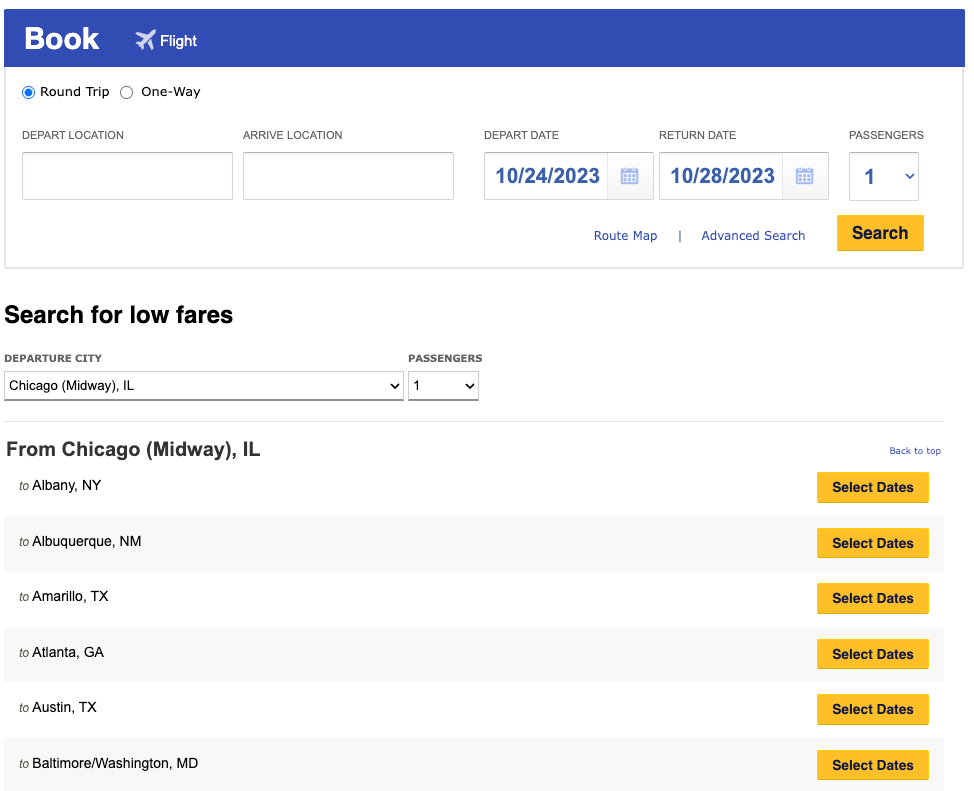Image resolution: width=974 pixels, height=791 pixels.
Task: Open the Departure City dropdown
Action: tap(203, 386)
